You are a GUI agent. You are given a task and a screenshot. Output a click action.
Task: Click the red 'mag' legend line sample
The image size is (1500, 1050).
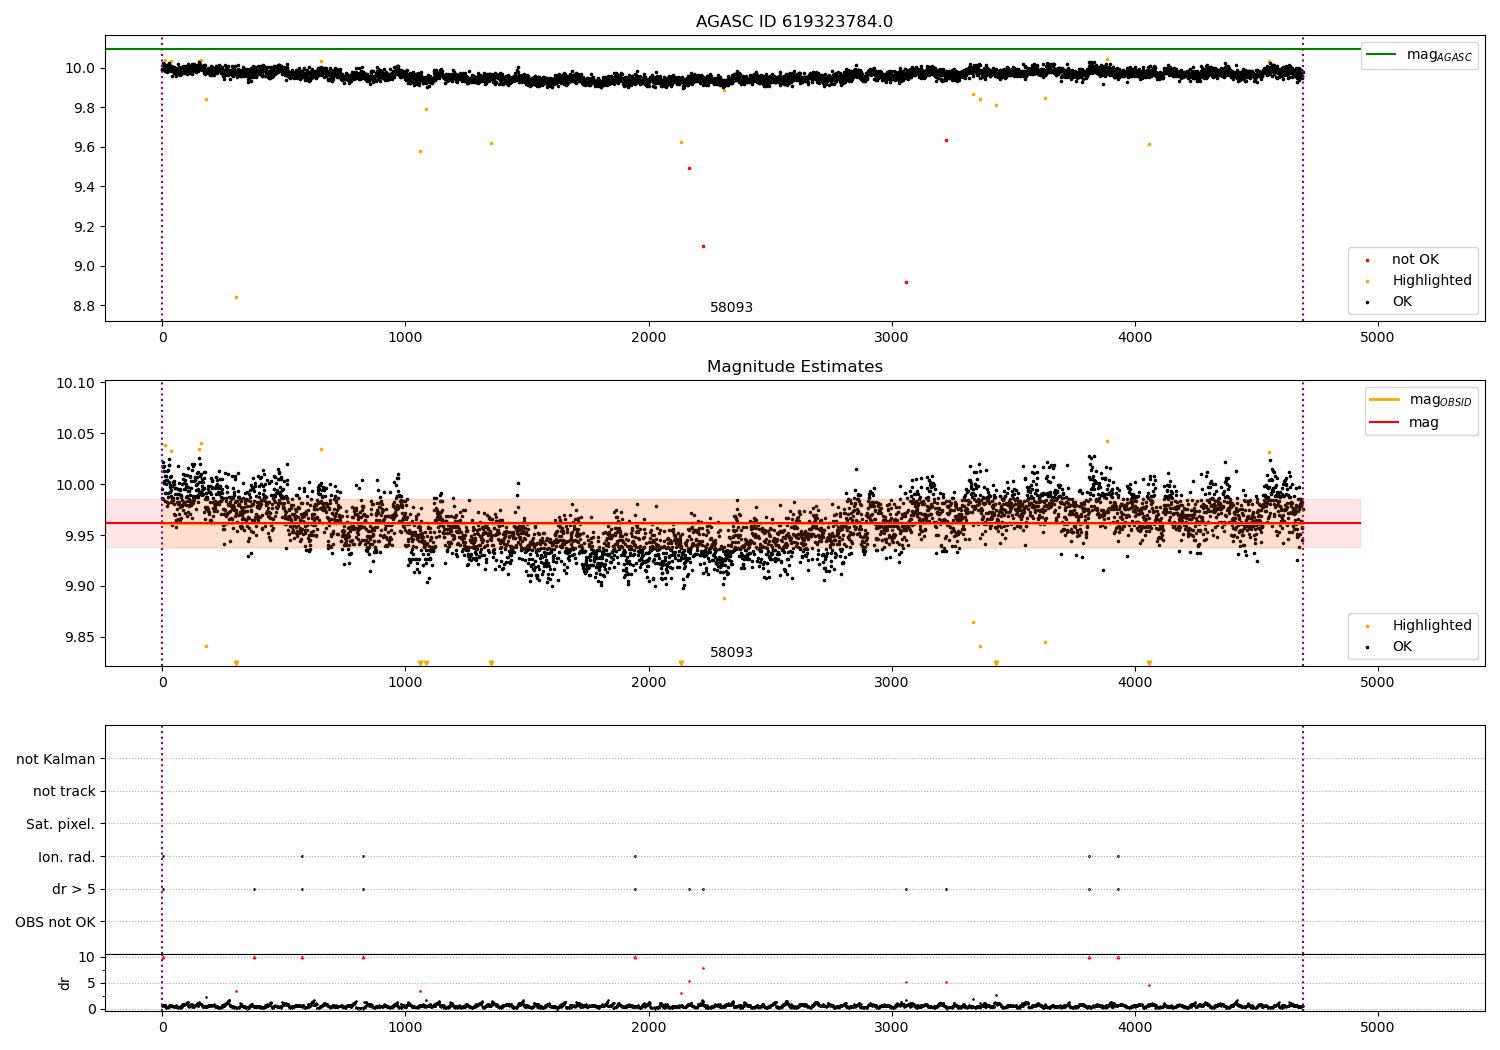pyautogui.click(x=1385, y=422)
